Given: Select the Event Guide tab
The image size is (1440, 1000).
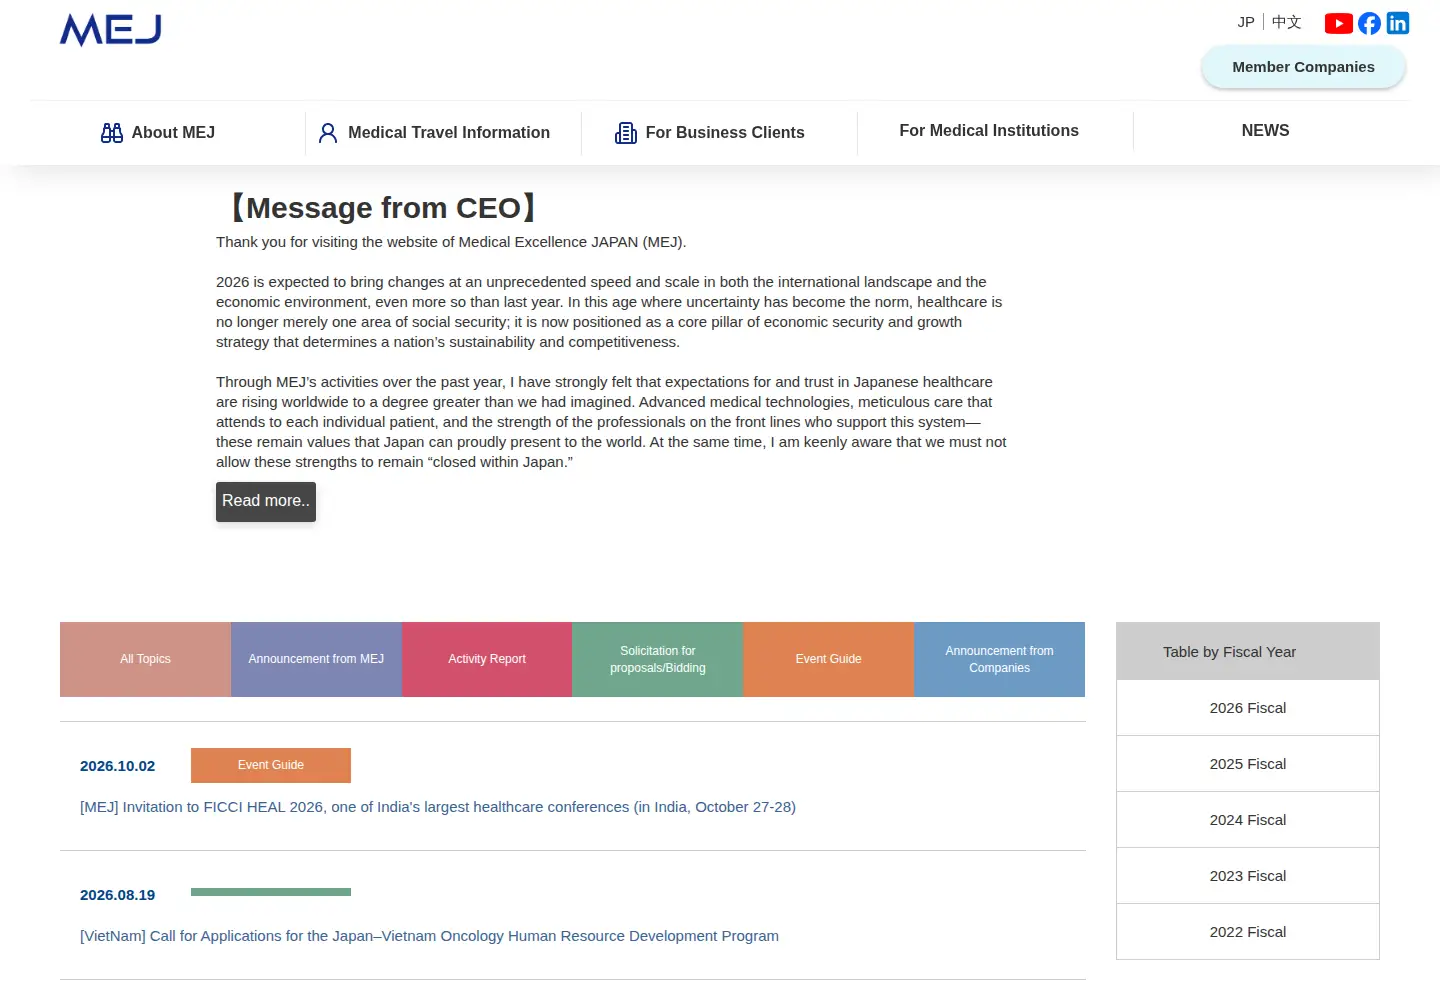Looking at the screenshot, I should coord(828,659).
